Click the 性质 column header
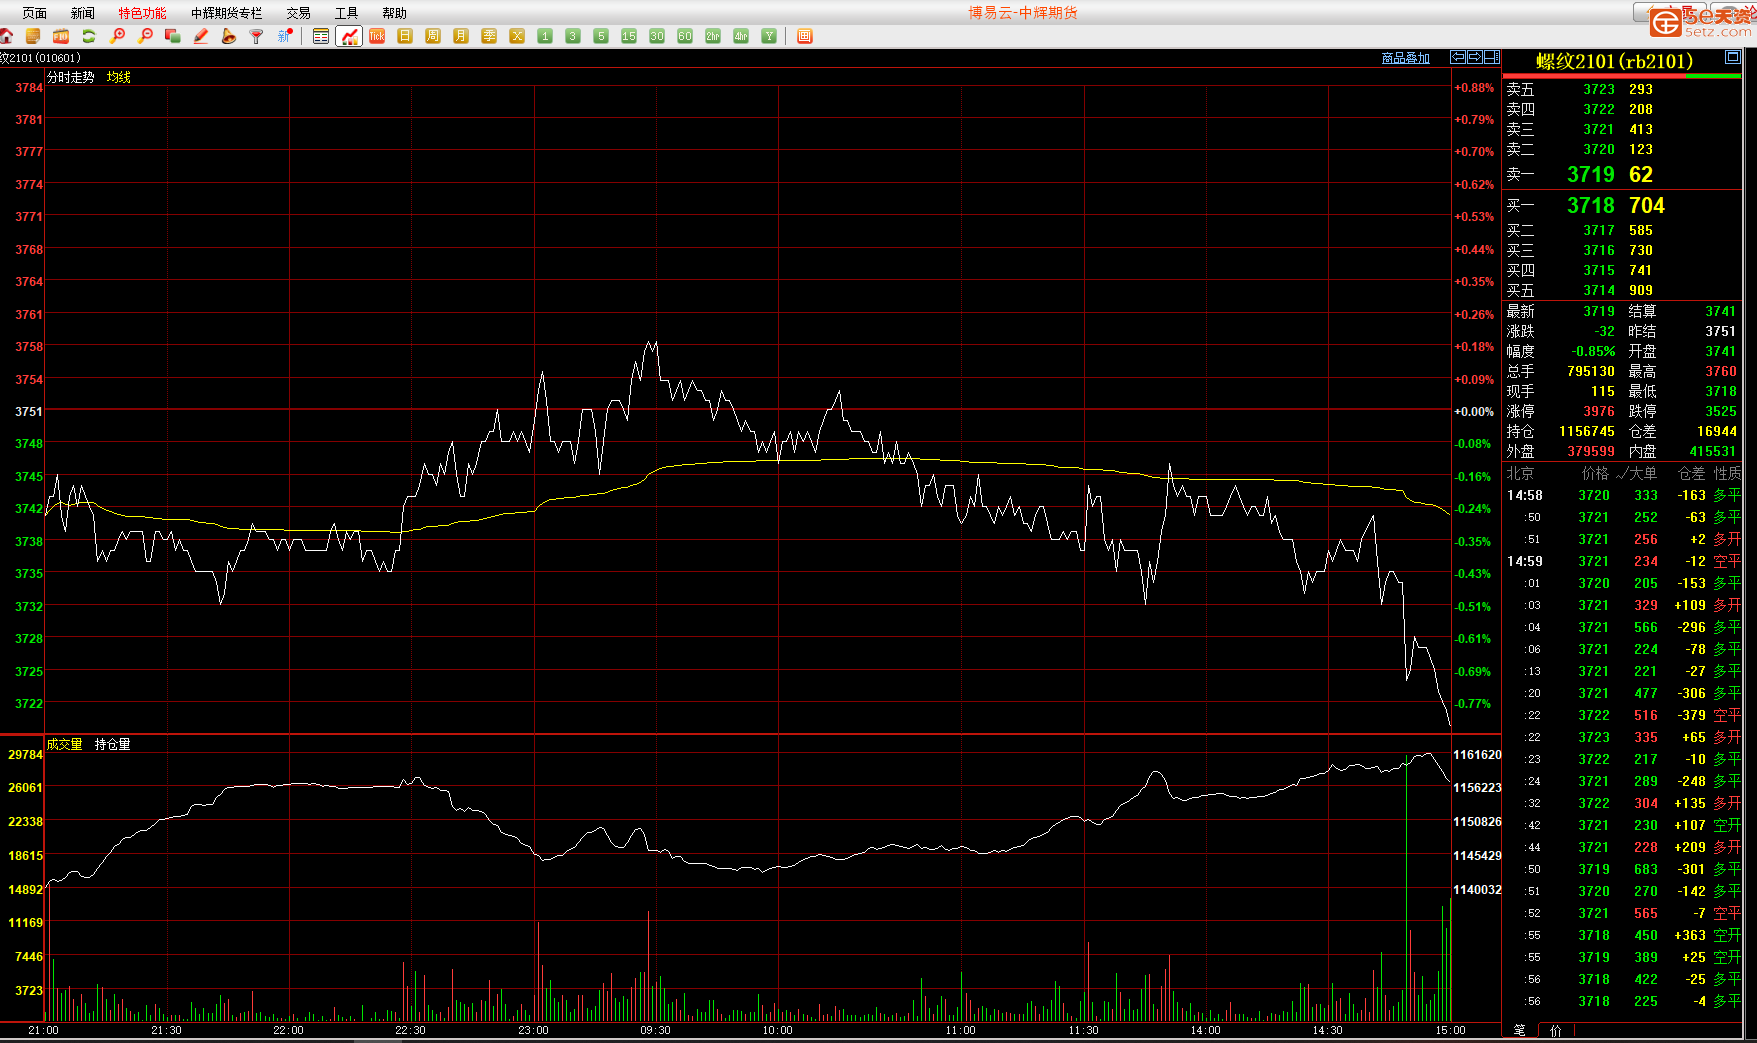This screenshot has width=1757, height=1043. (1727, 473)
